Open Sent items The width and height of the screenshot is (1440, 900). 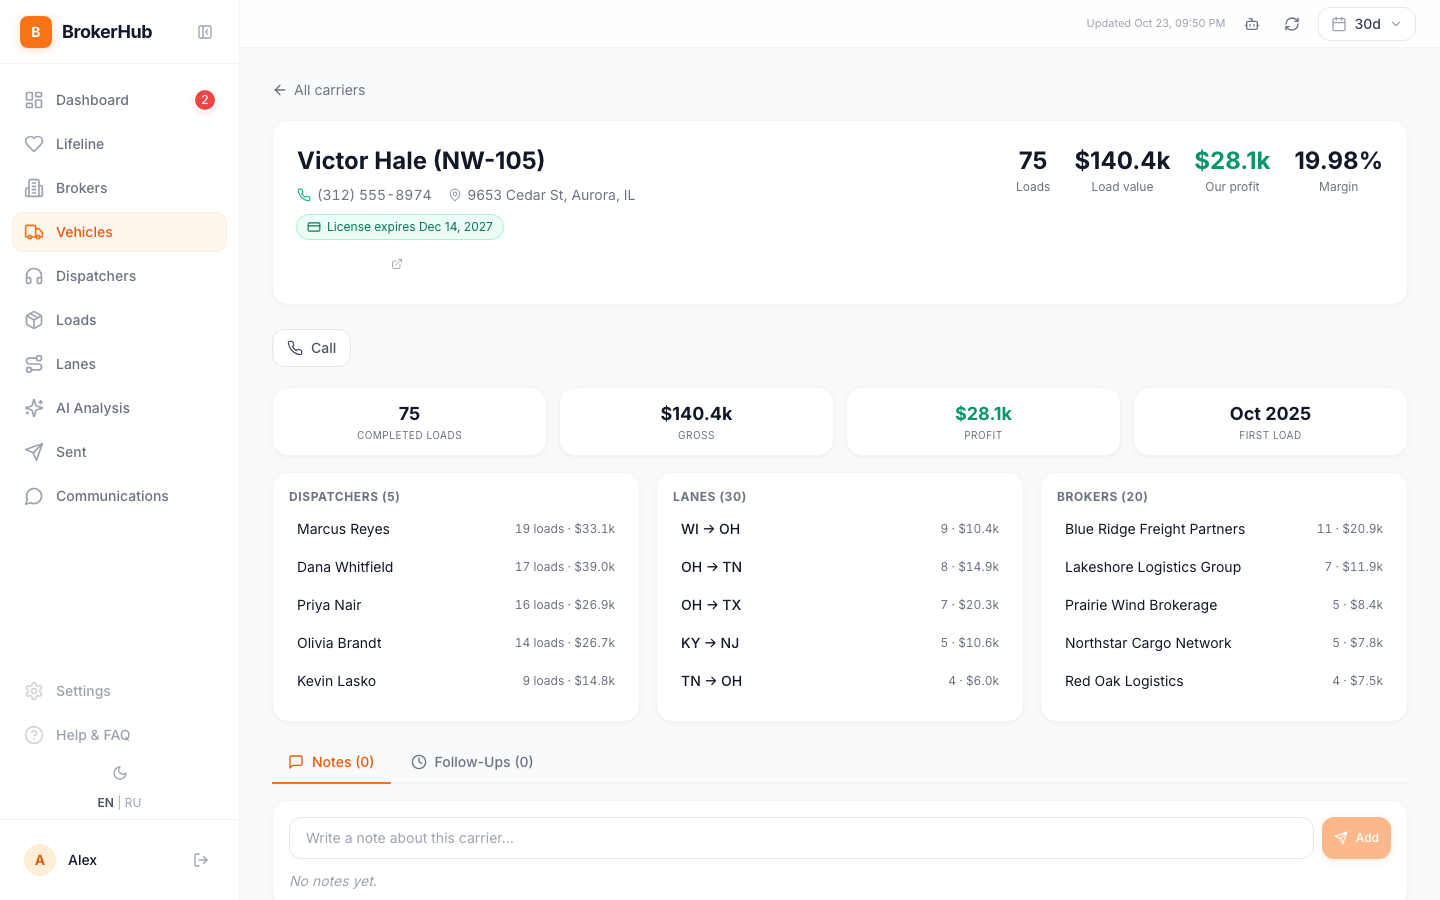click(120, 452)
